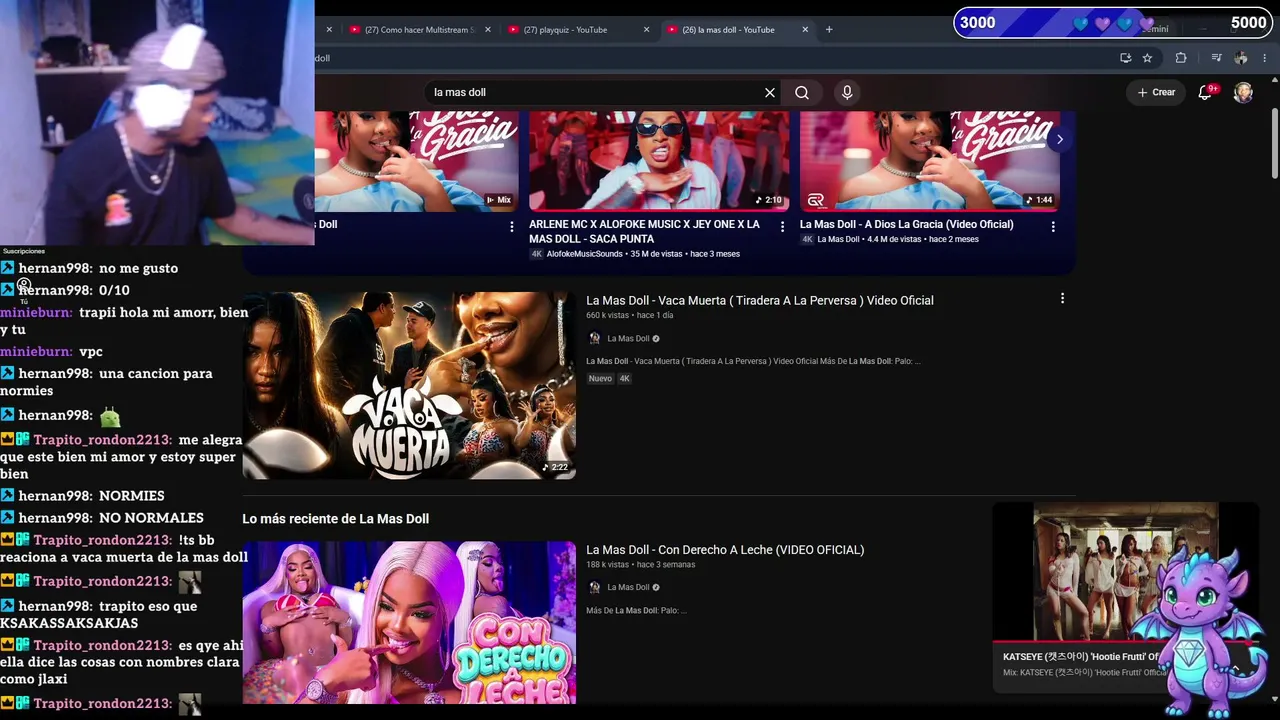Image resolution: width=1280 pixels, height=720 pixels.
Task: Open the 'SACA PUNTA' video title
Action: pos(644,232)
